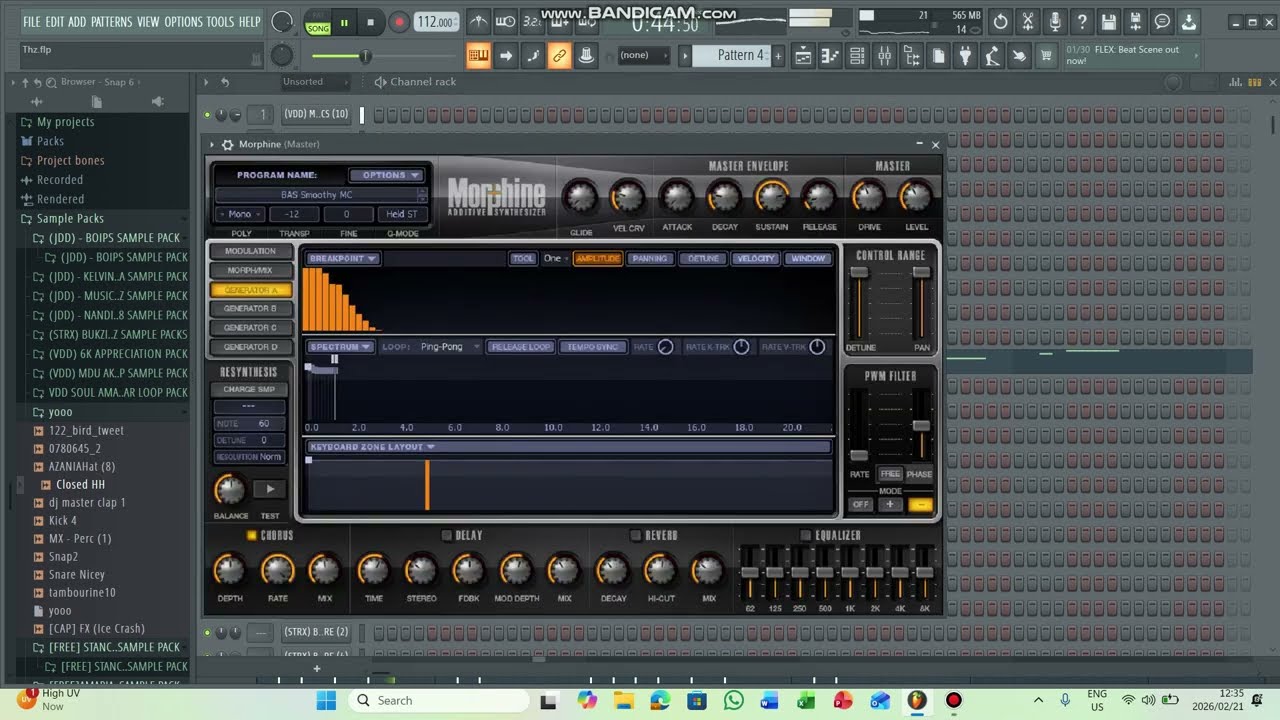
Task: Open the TOOLS menu
Action: 220,22
